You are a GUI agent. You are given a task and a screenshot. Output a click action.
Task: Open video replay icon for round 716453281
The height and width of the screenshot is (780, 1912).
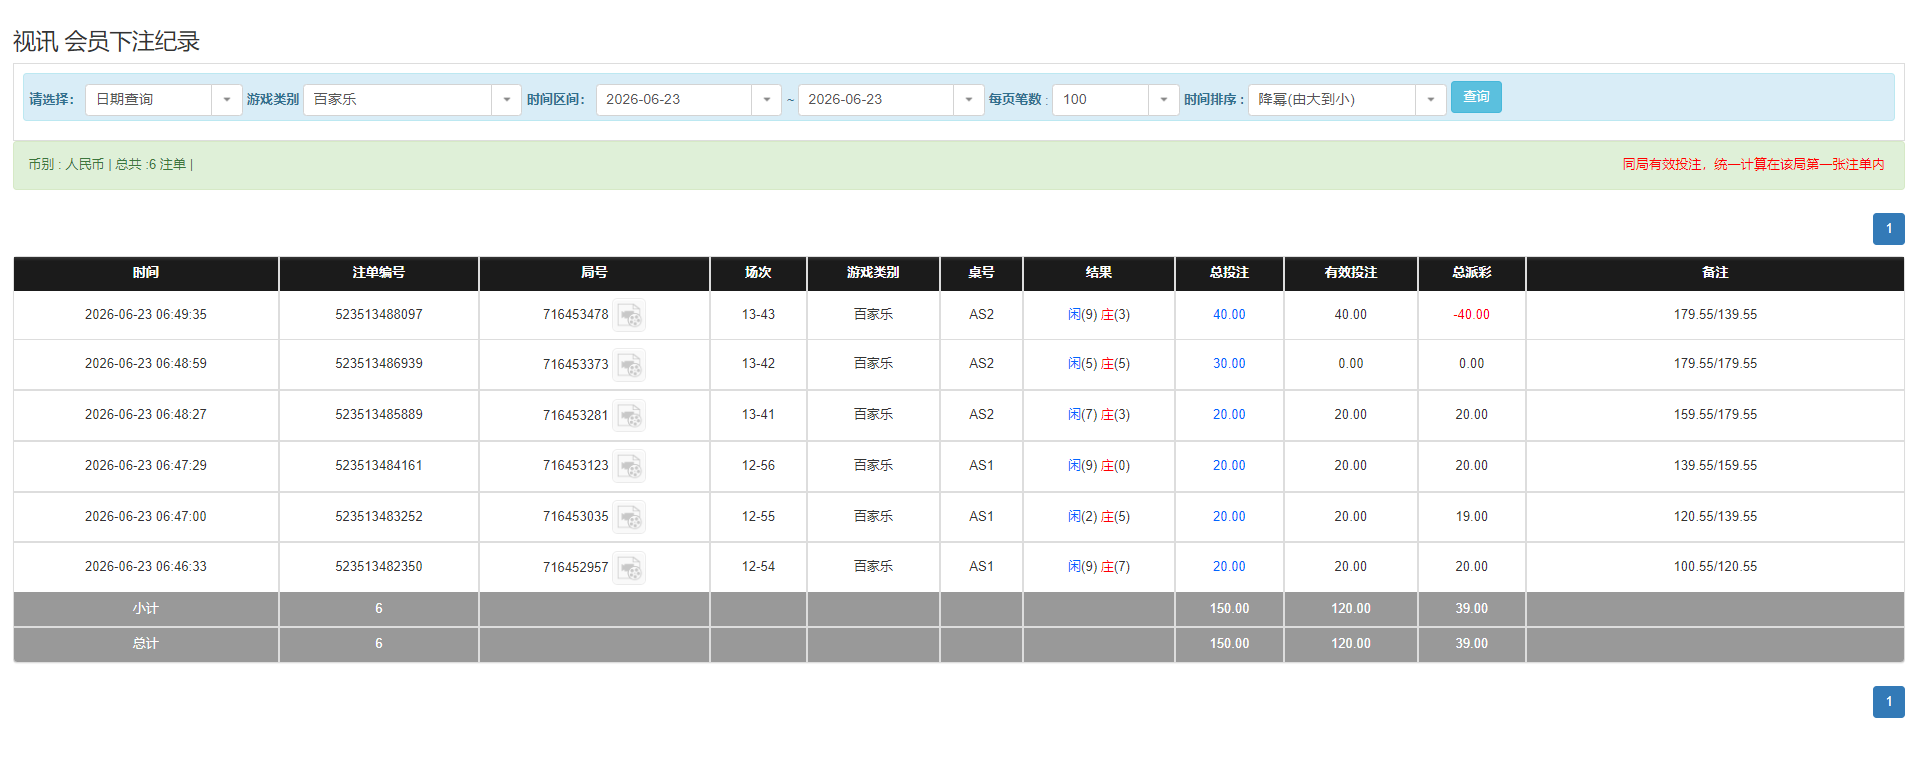(x=629, y=415)
